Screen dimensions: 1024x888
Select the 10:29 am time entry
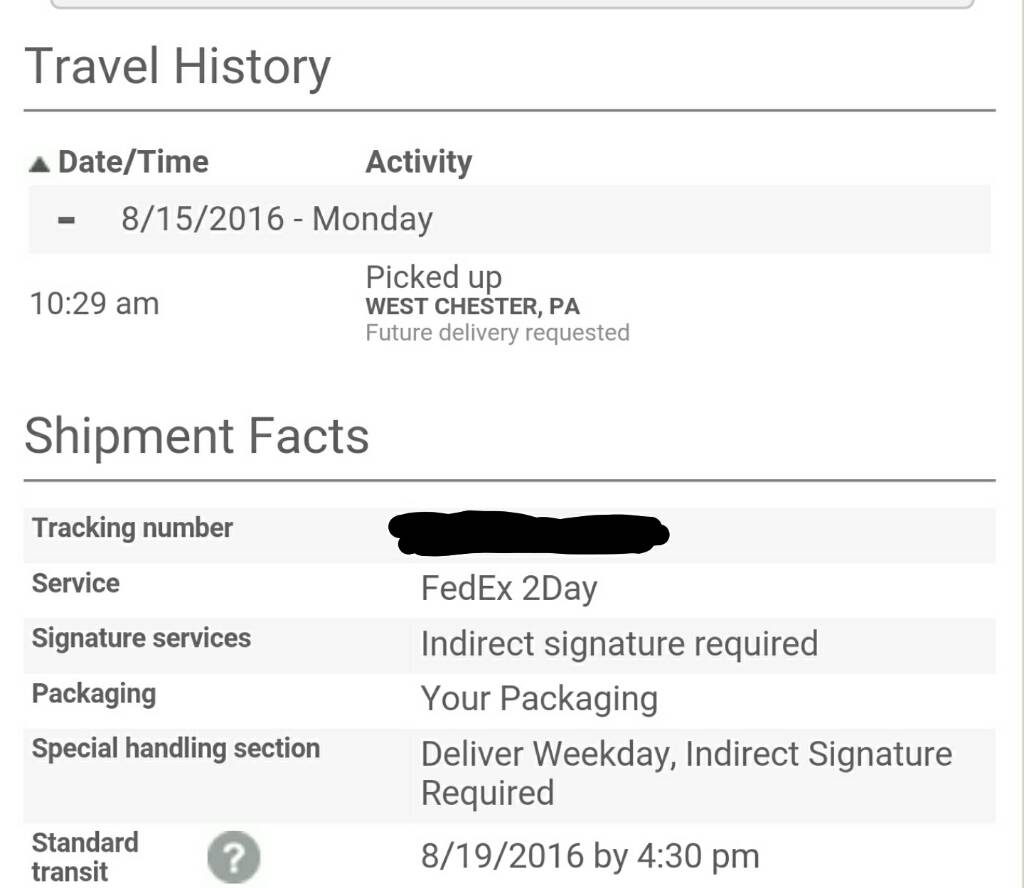[x=95, y=304]
